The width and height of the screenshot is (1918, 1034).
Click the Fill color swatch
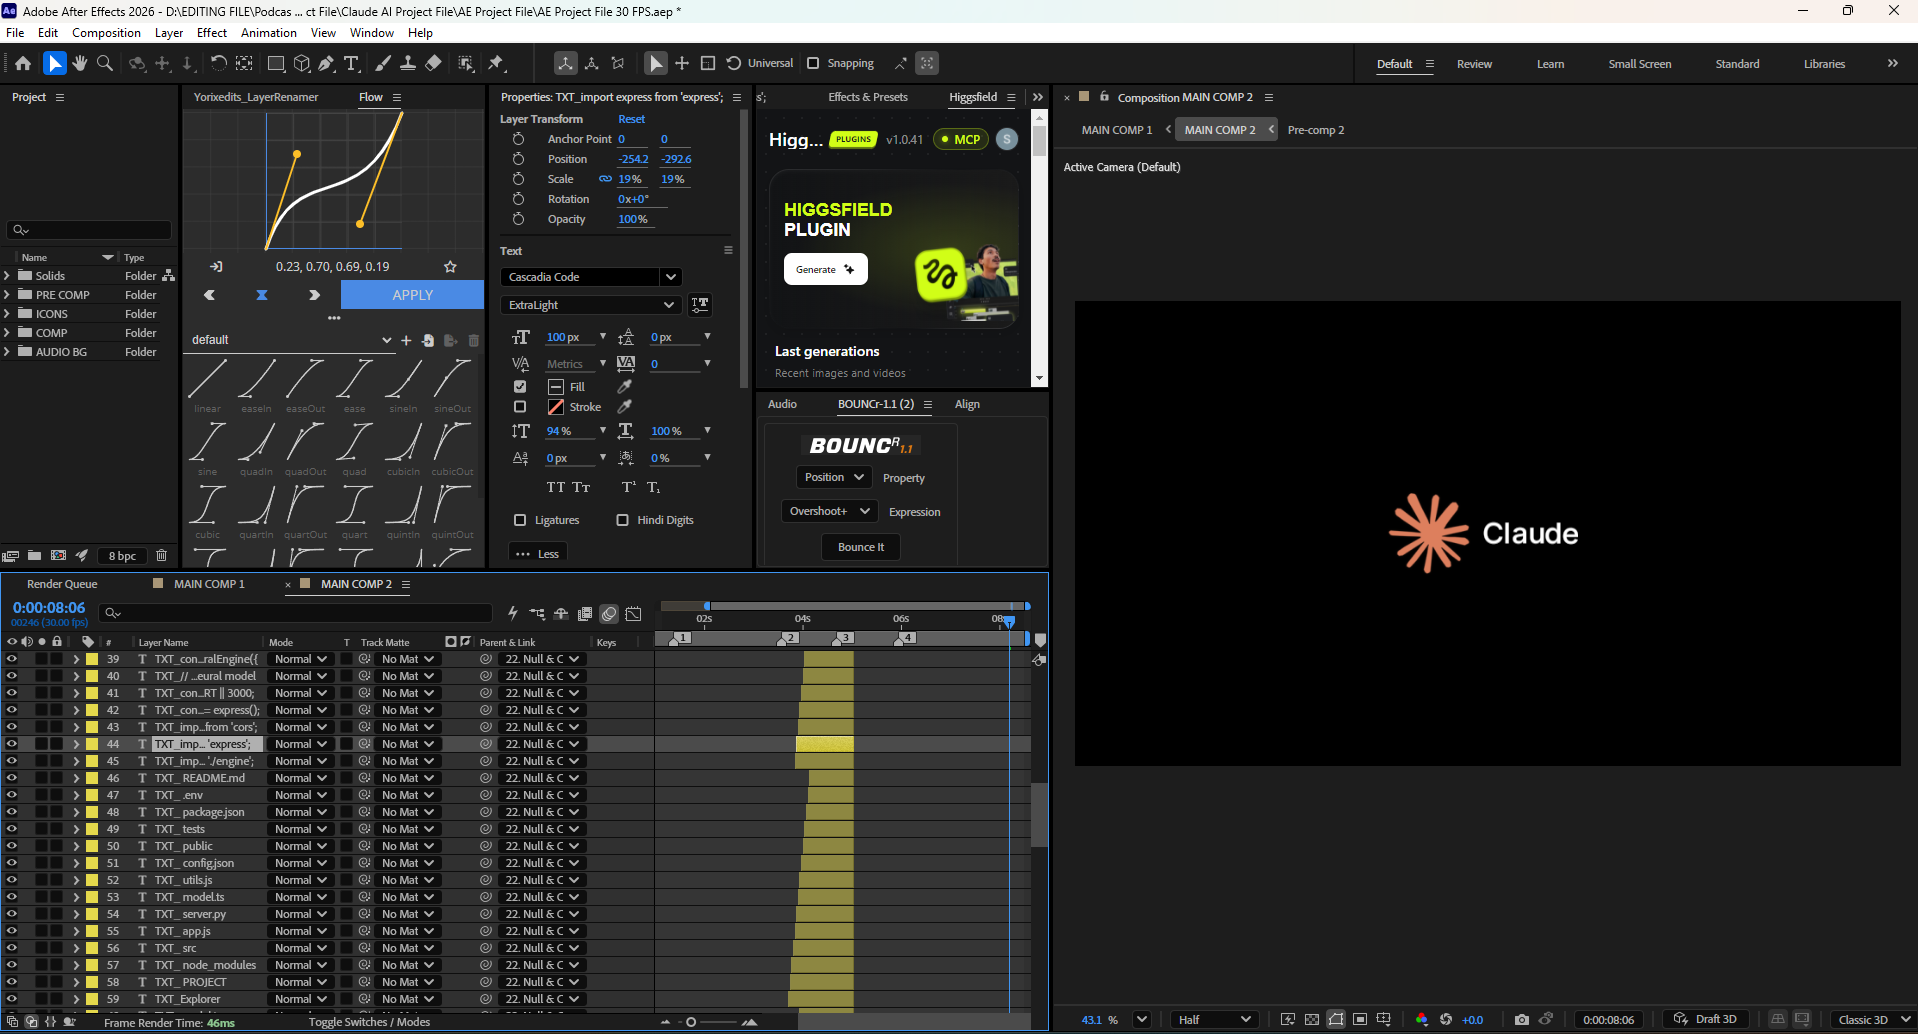(556, 386)
